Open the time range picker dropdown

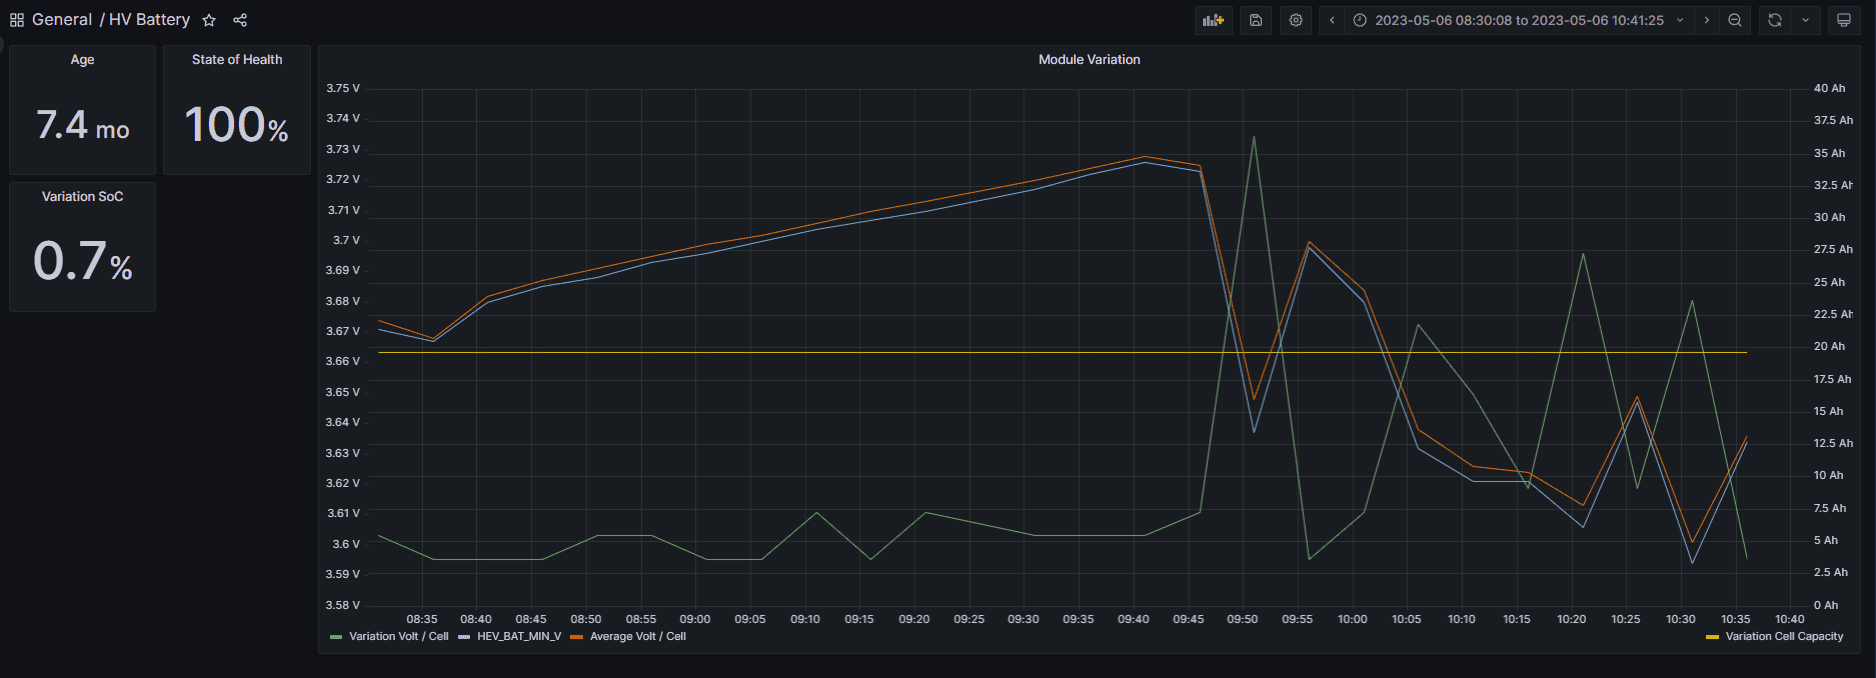(1518, 20)
